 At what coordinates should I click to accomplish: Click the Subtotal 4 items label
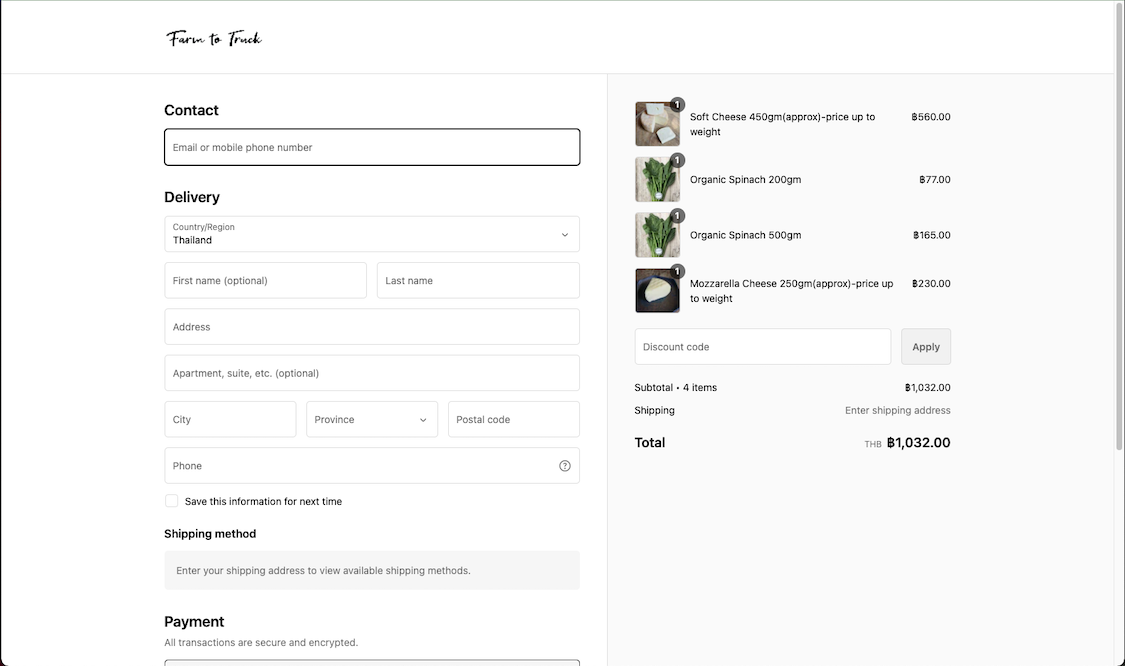point(675,388)
